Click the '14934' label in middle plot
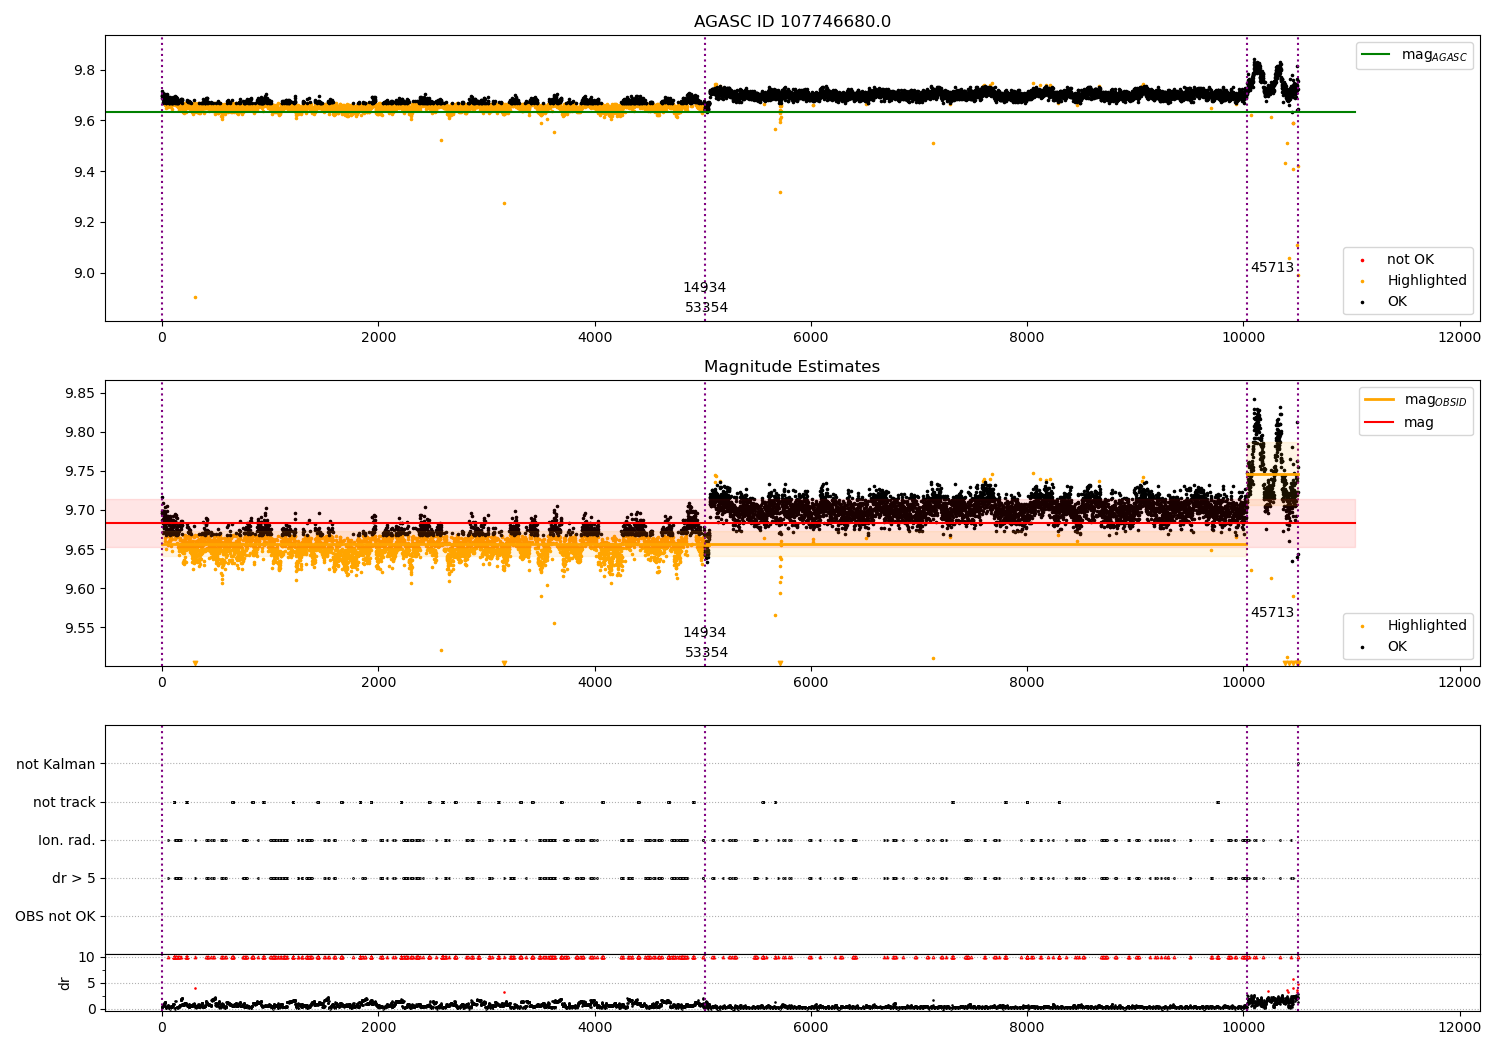This screenshot has width=1500, height=1050. [704, 633]
